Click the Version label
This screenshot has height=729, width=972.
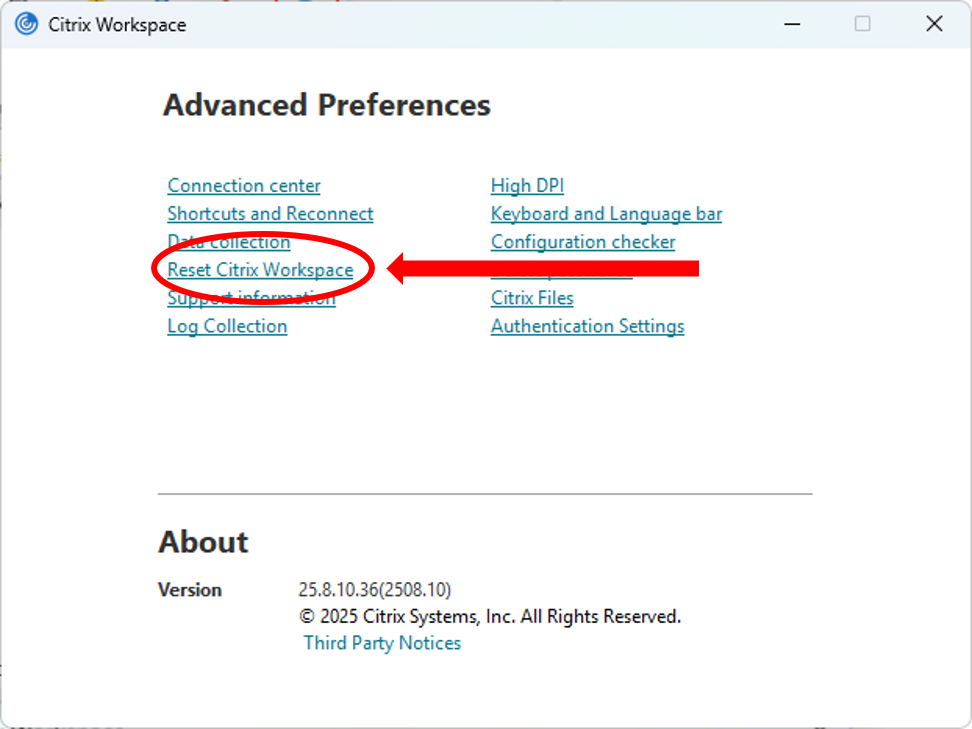point(190,590)
